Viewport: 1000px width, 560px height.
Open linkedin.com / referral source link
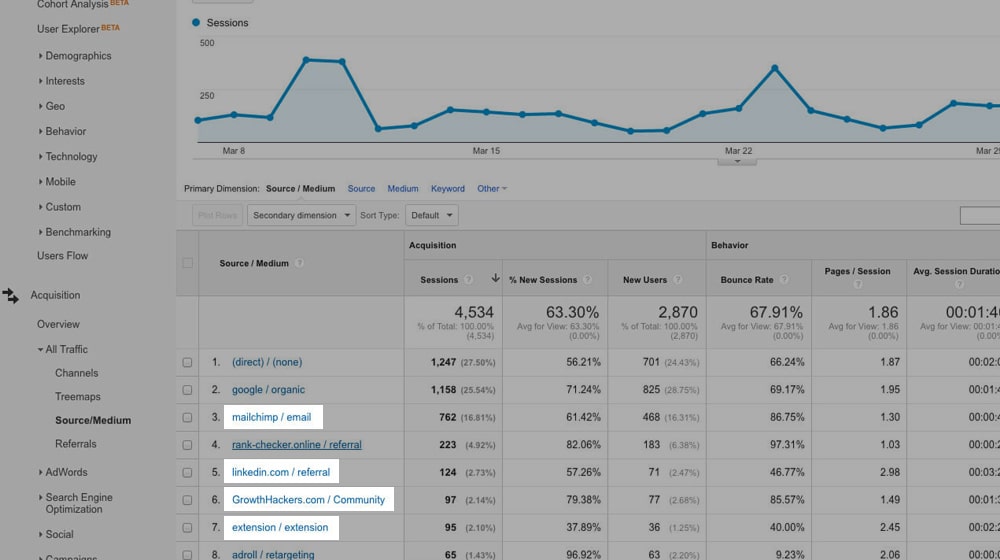click(281, 473)
